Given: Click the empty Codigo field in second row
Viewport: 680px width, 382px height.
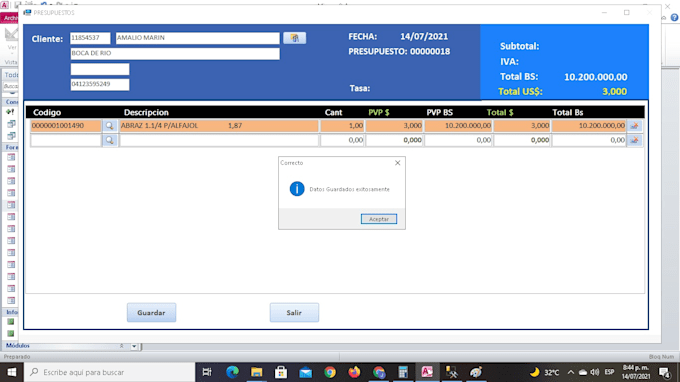Looking at the screenshot, I should (66, 140).
